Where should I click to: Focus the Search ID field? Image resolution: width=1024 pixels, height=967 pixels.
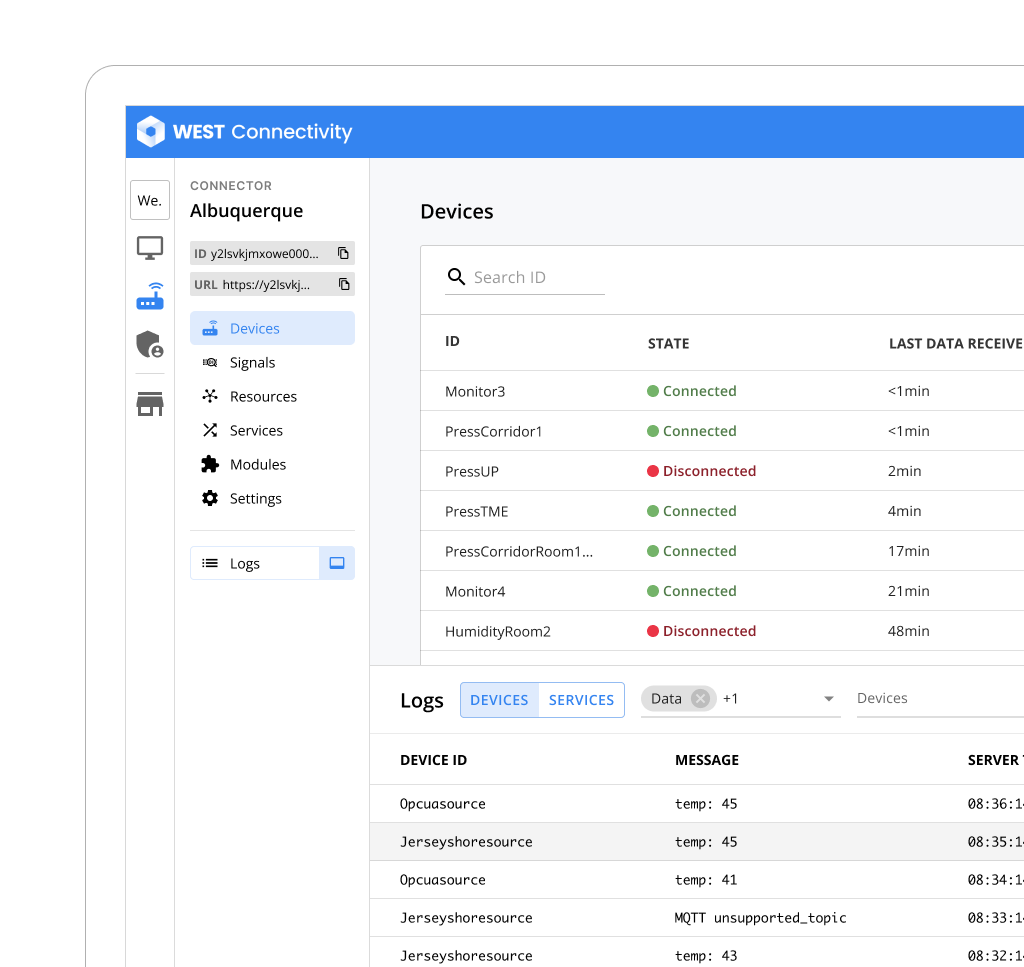pyautogui.click(x=525, y=277)
